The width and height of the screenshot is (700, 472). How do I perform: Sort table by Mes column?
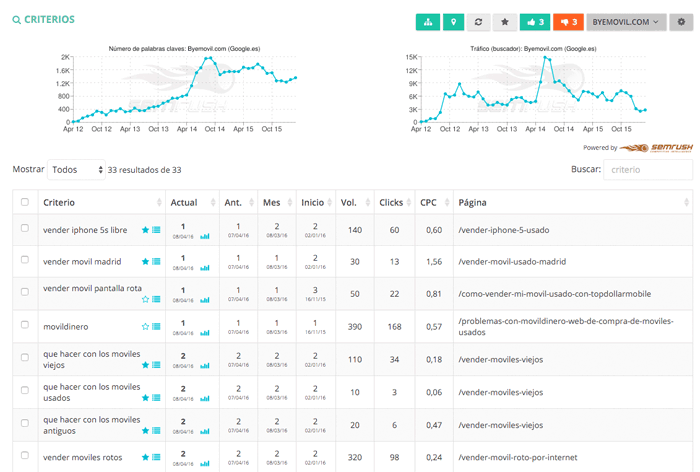pos(277,202)
